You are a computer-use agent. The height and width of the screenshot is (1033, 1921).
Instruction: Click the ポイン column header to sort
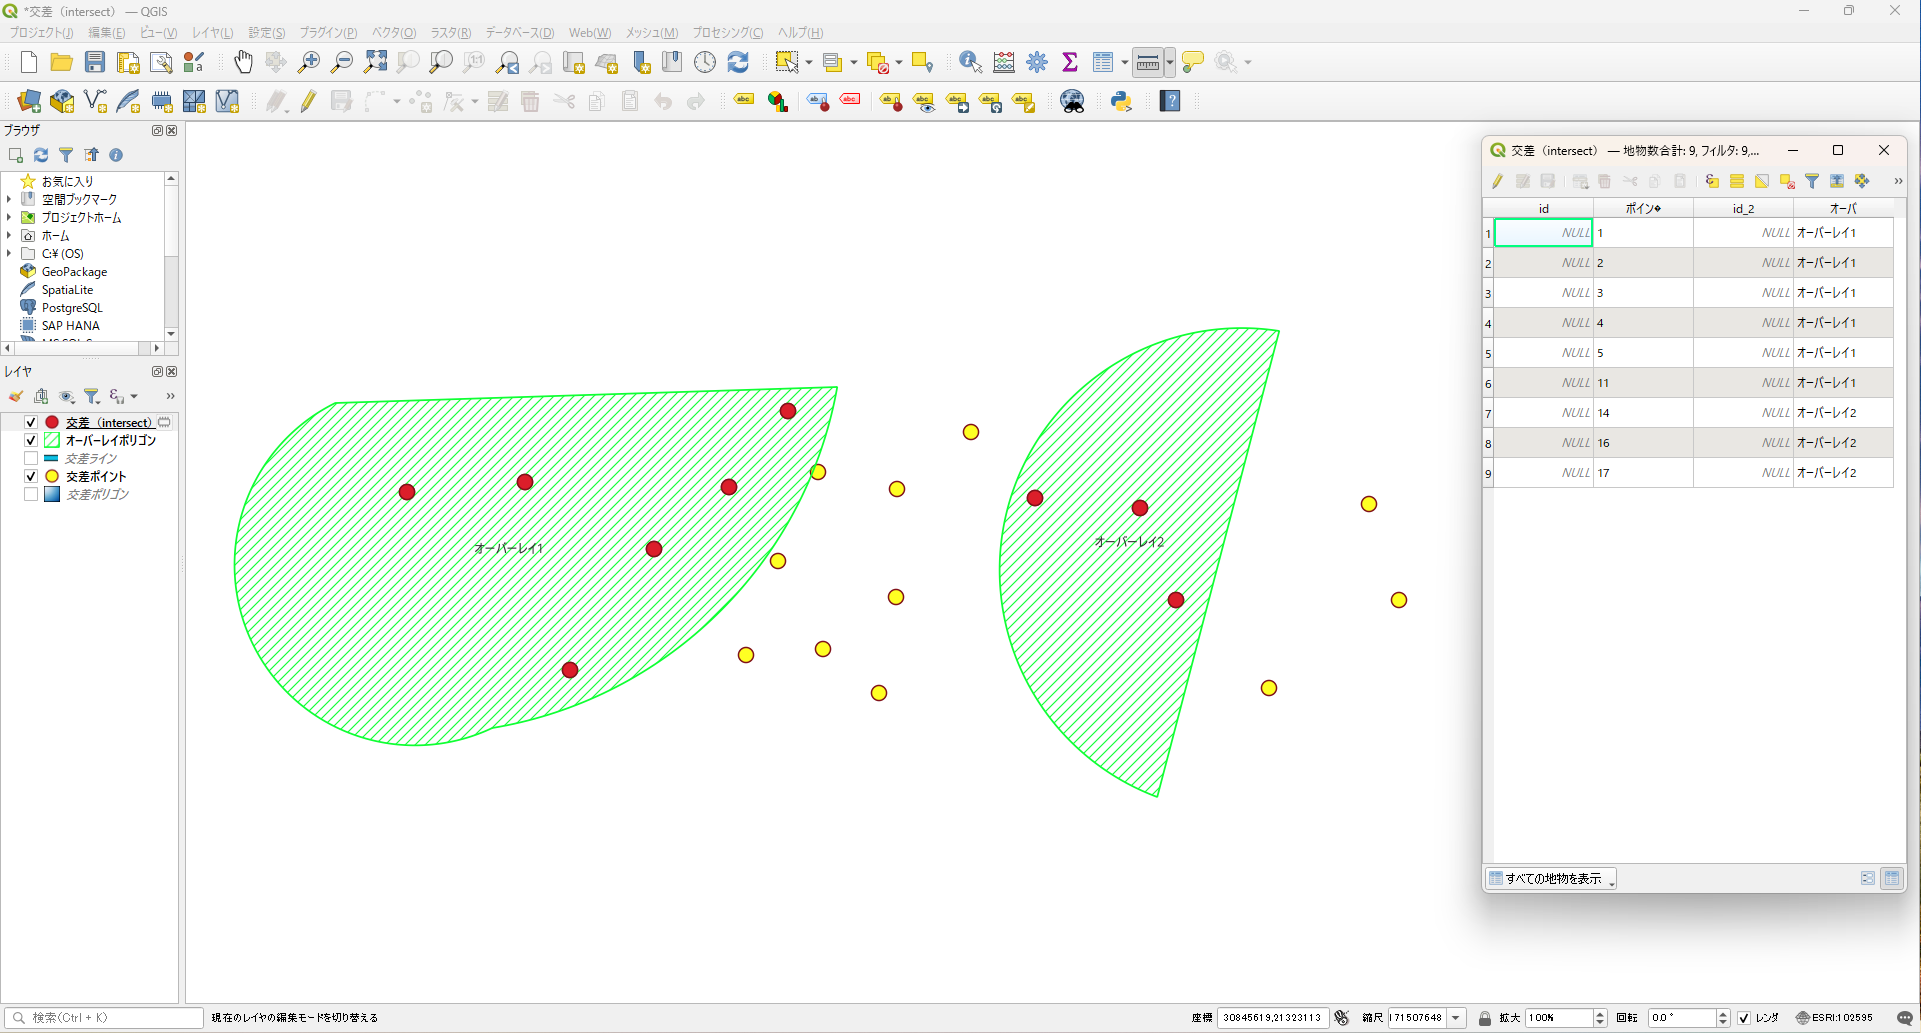point(1642,208)
